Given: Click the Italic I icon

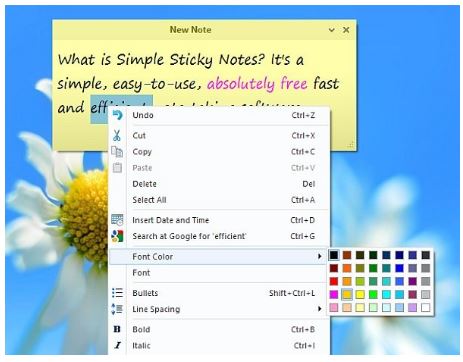Looking at the screenshot, I should tap(117, 345).
